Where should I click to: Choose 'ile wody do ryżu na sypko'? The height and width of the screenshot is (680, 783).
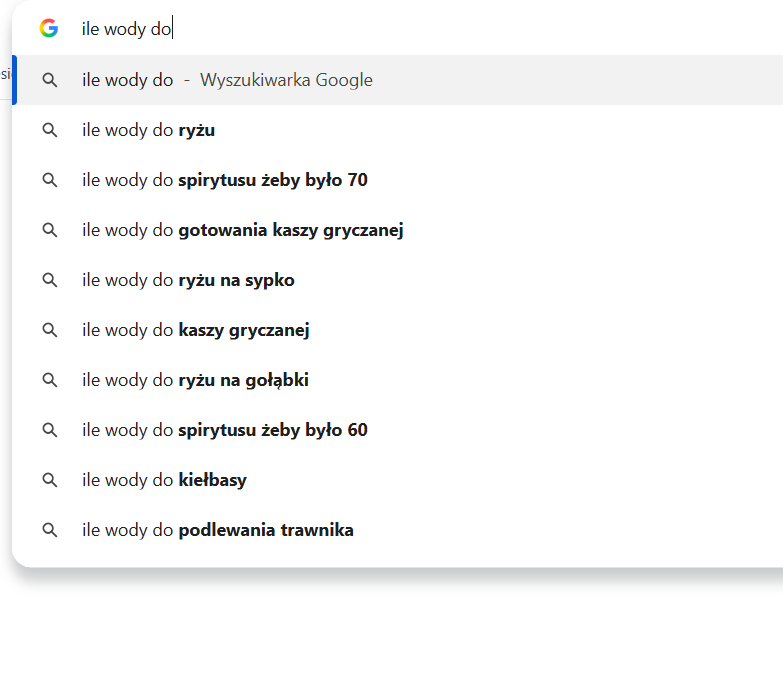(x=397, y=280)
